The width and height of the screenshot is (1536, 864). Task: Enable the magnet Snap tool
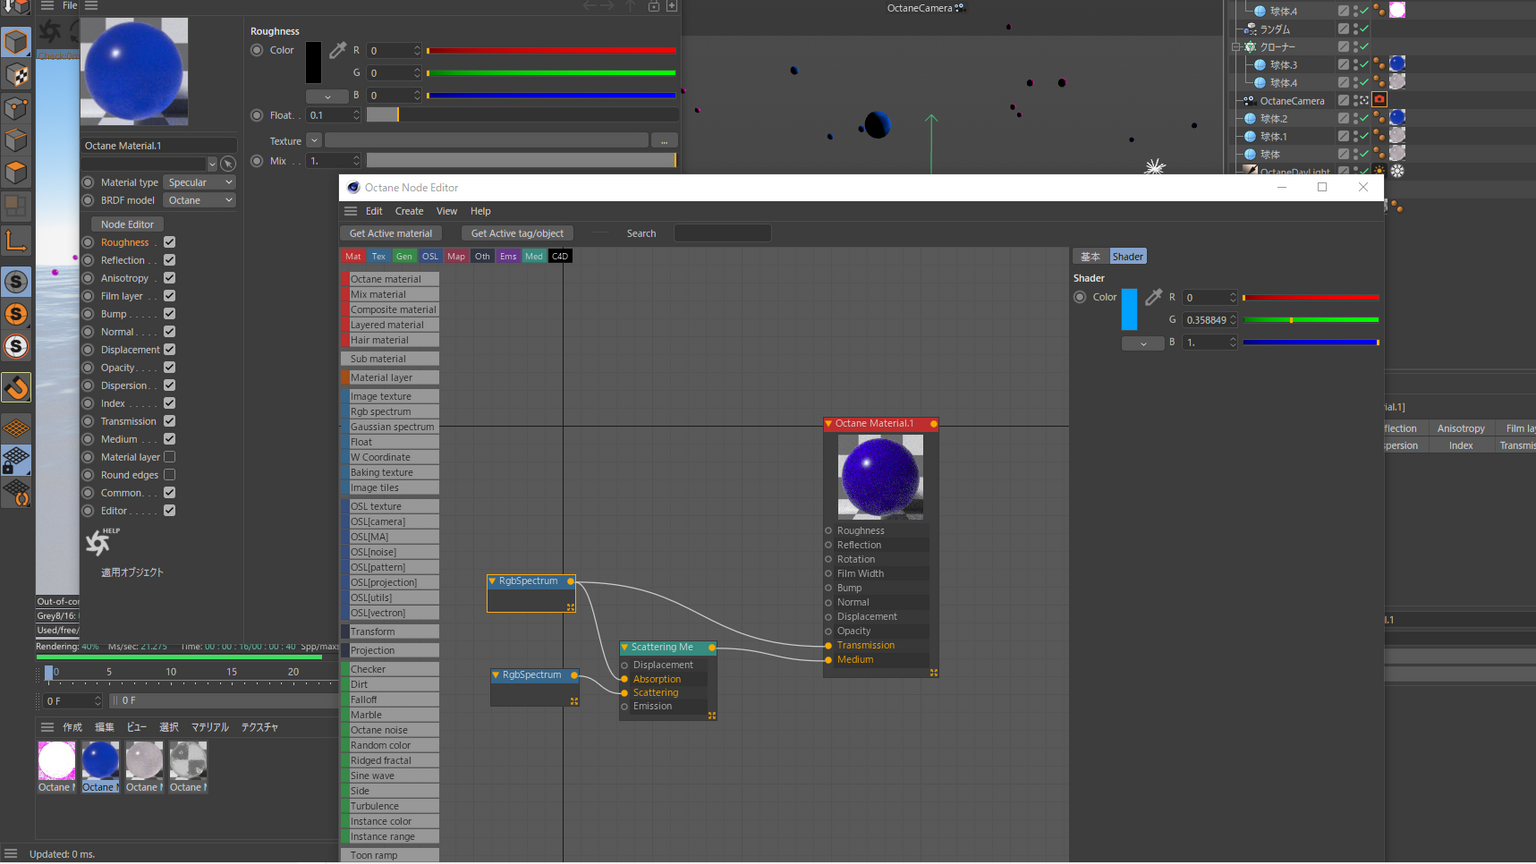pyautogui.click(x=16, y=388)
